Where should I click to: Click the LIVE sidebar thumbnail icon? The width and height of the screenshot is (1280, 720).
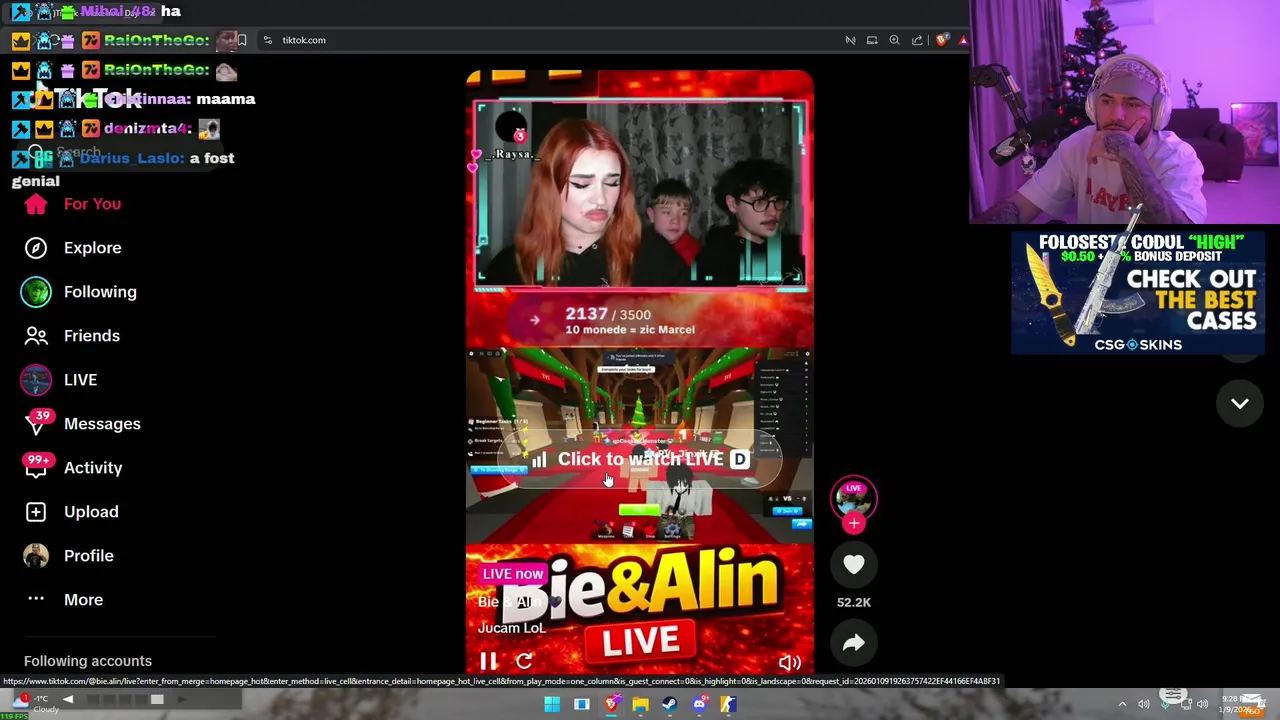(36, 380)
